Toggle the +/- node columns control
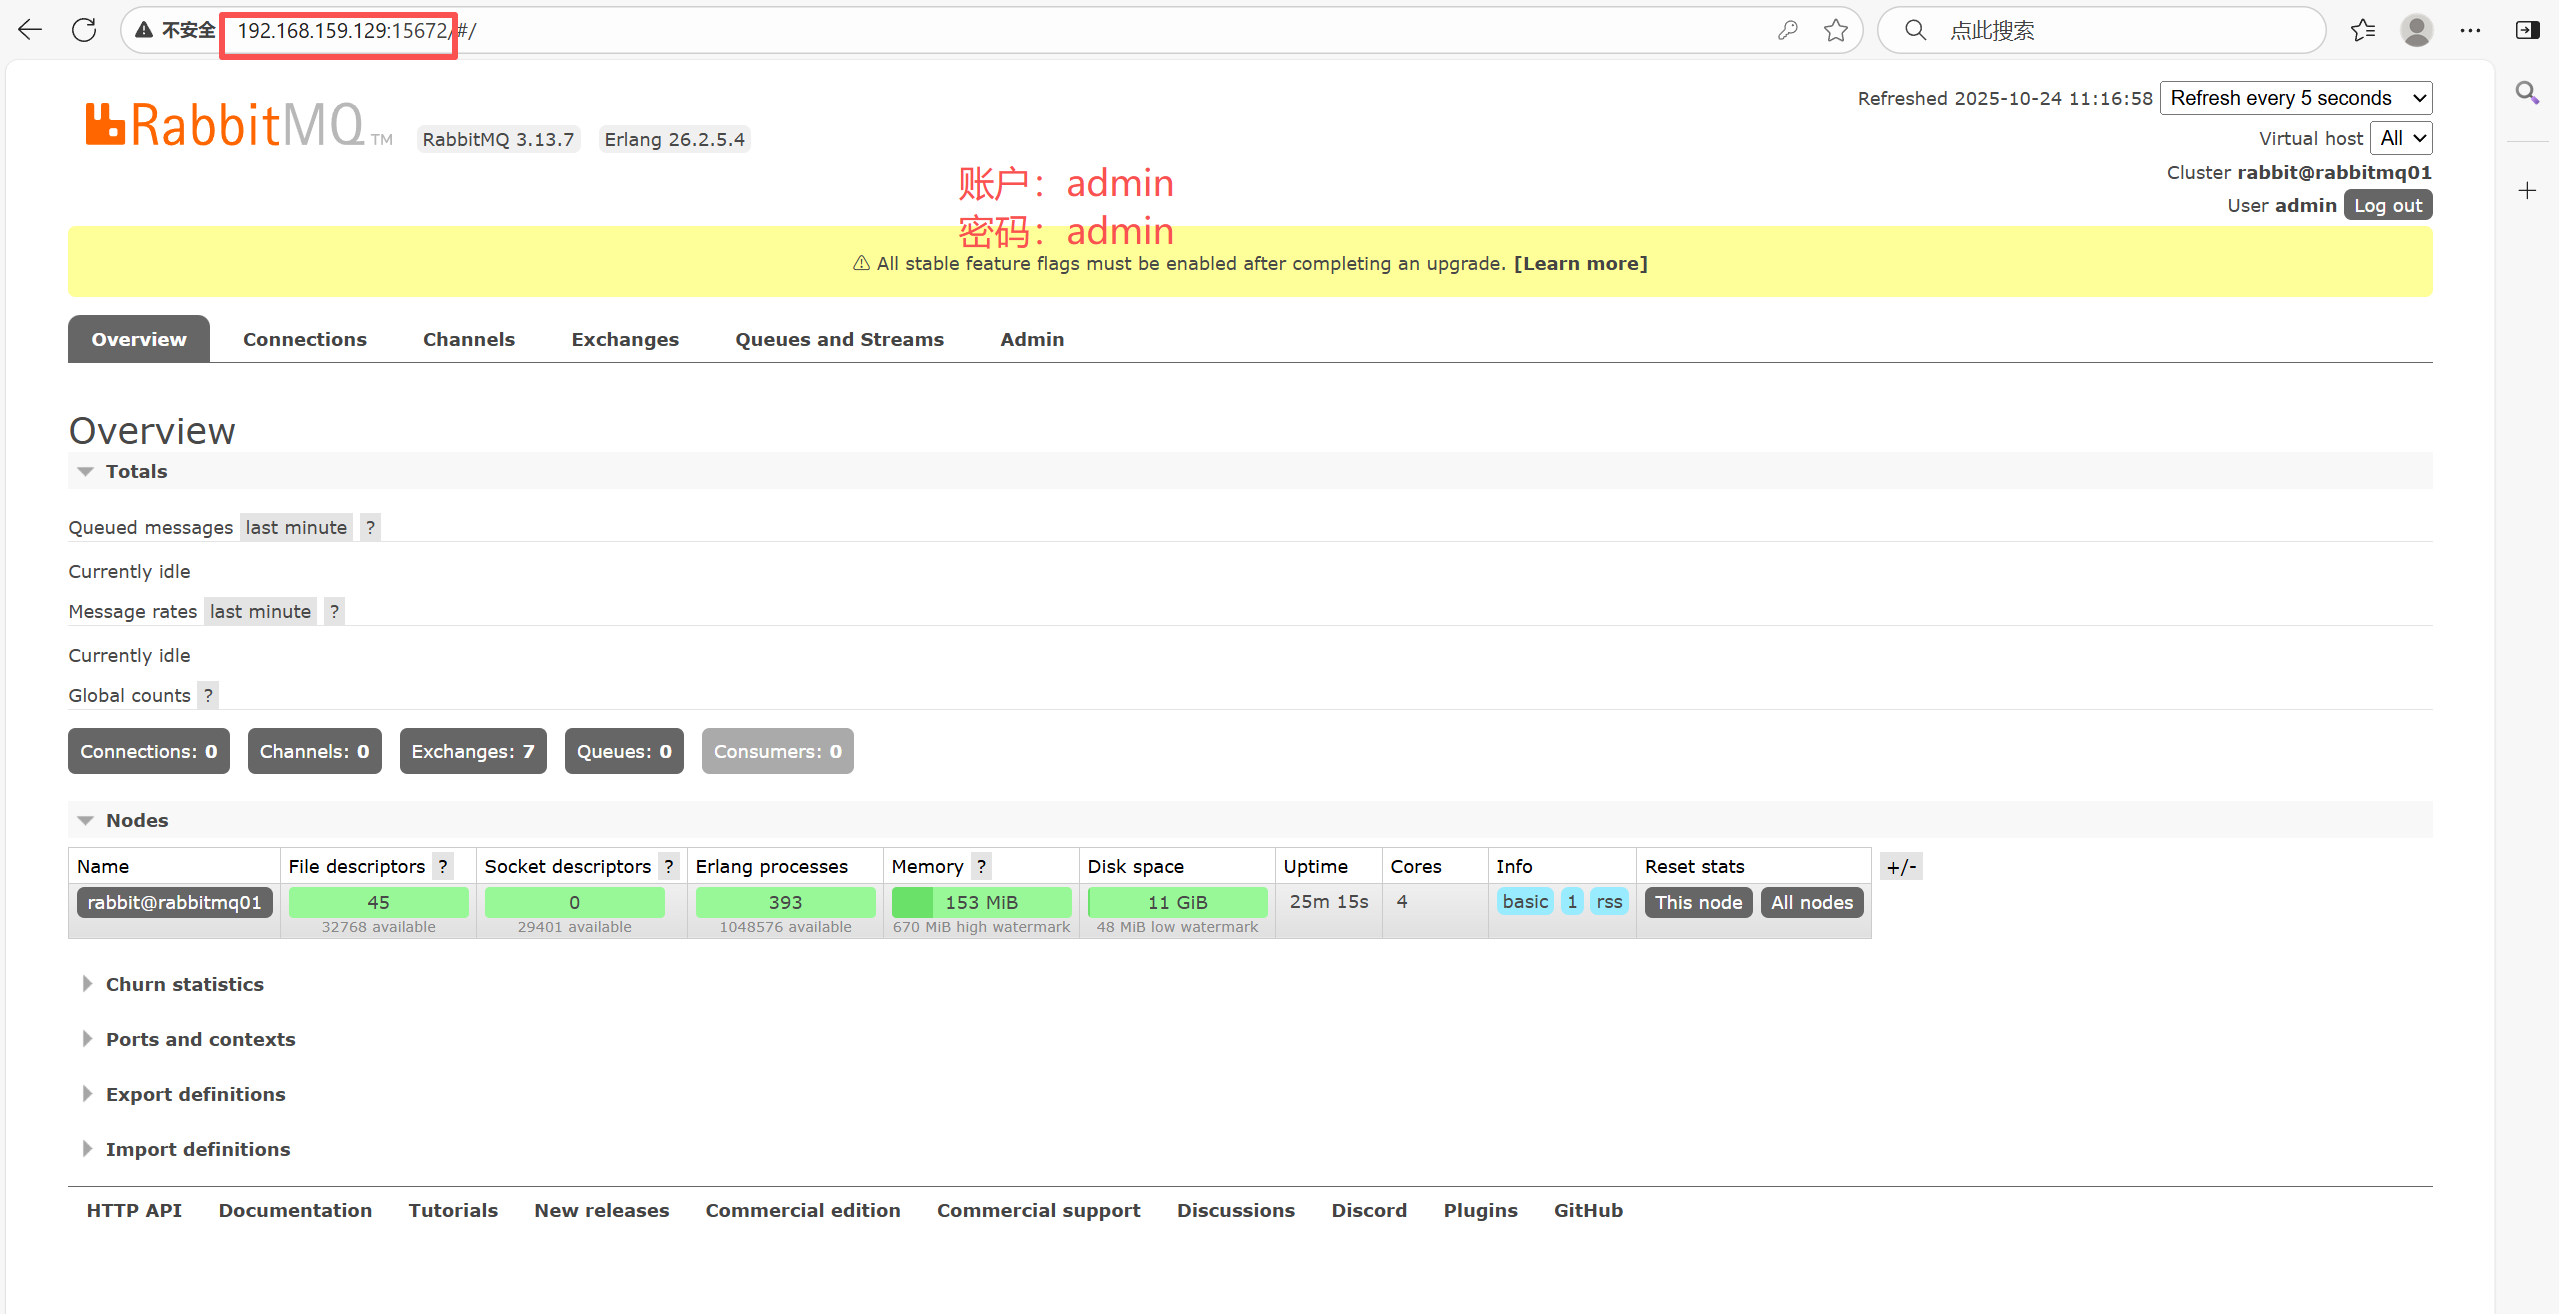The height and width of the screenshot is (1314, 2559). 1901,866
